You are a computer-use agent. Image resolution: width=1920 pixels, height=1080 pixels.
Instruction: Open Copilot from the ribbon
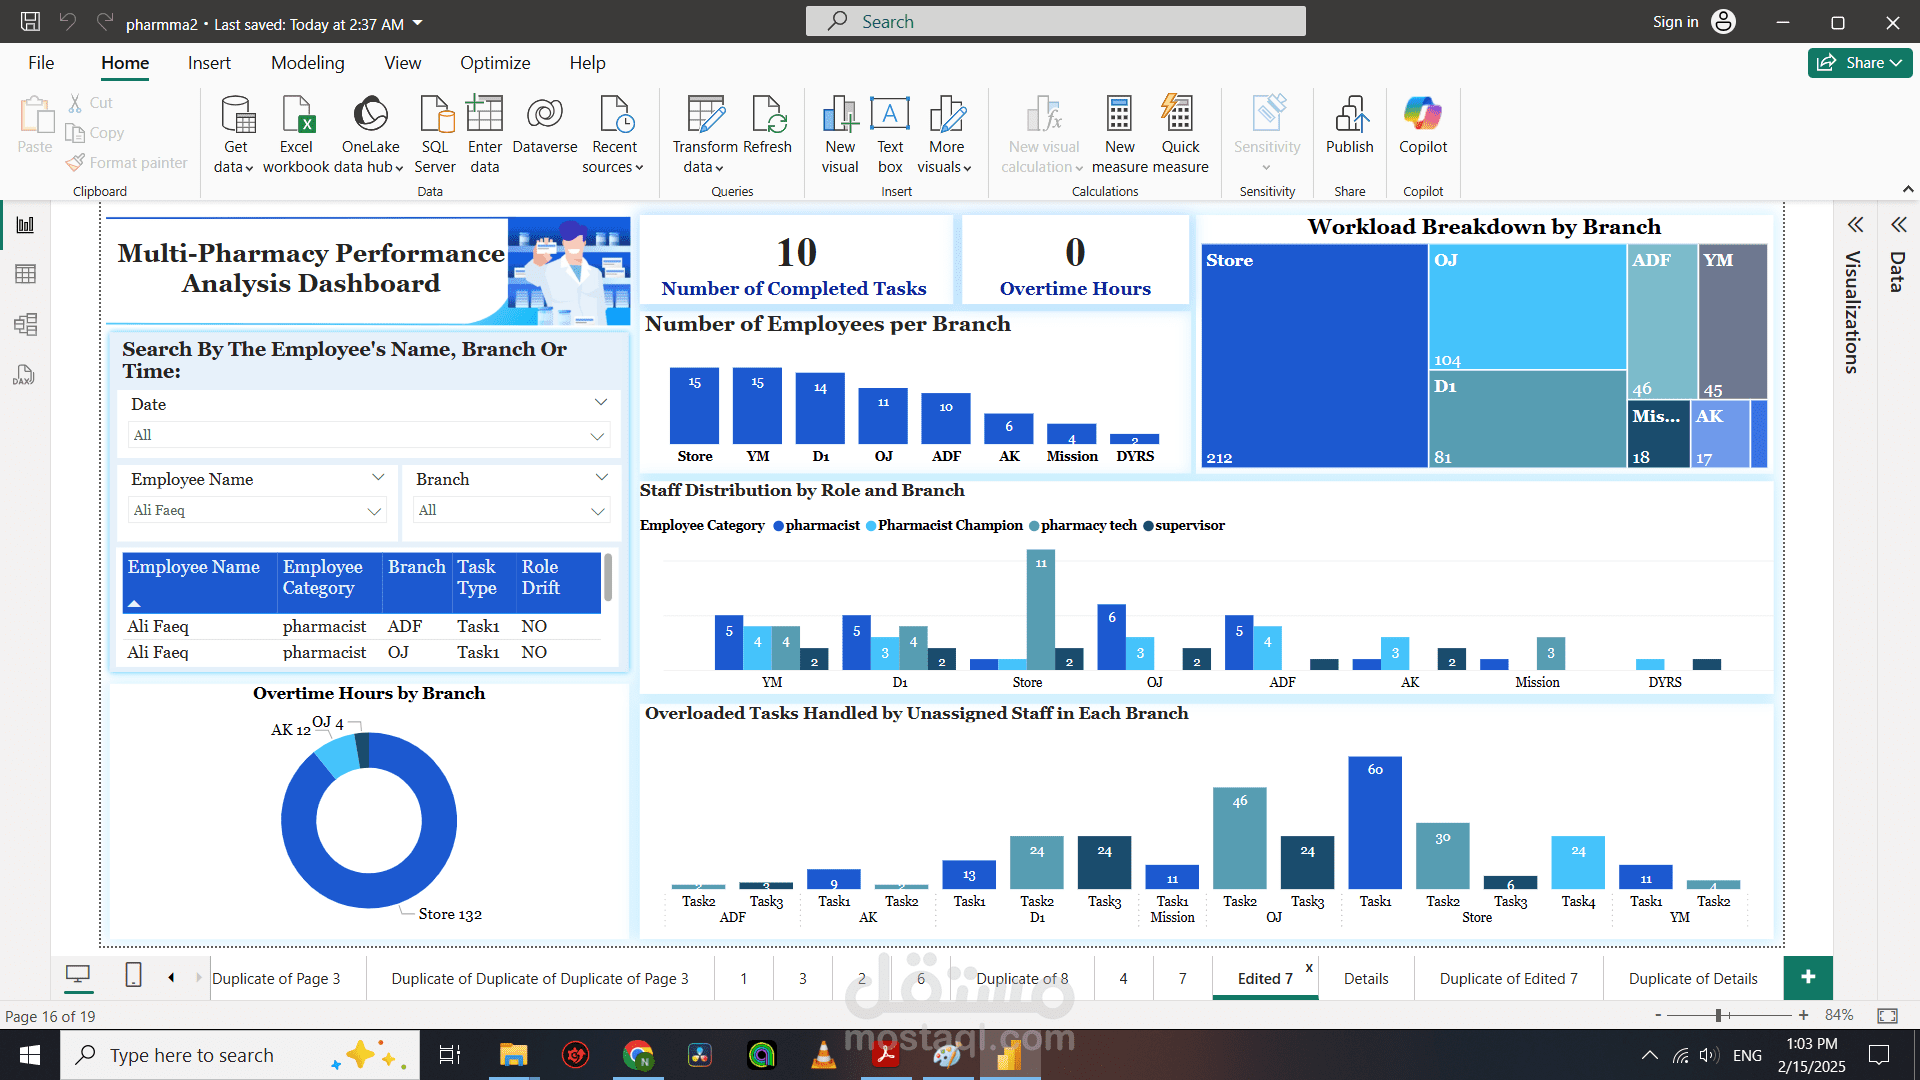click(x=1423, y=125)
